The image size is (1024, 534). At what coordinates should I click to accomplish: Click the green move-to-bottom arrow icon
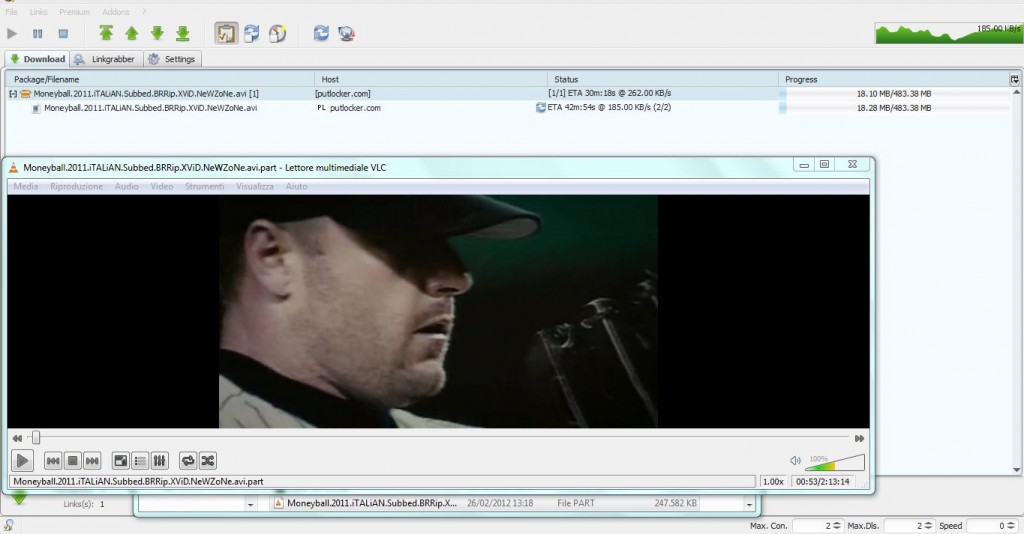[x=182, y=34]
